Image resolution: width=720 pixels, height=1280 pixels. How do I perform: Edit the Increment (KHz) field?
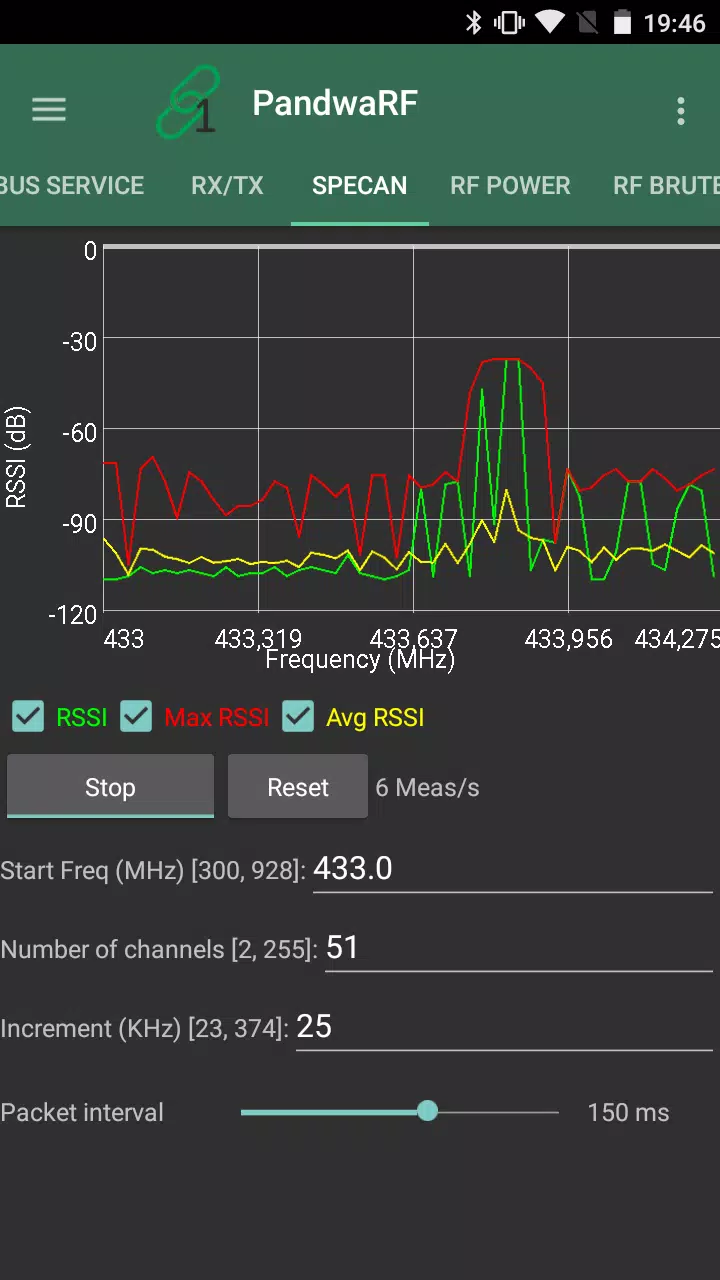pyautogui.click(x=504, y=1027)
